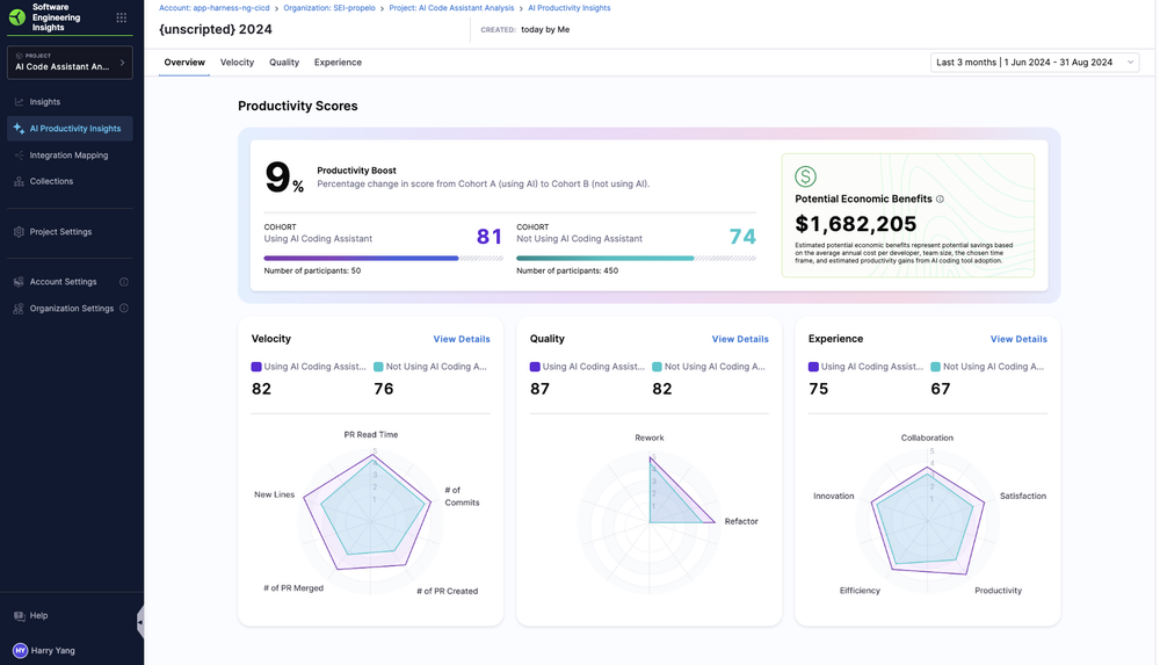
Task: Open the Last 3 months date range dropdown
Action: click(1034, 61)
